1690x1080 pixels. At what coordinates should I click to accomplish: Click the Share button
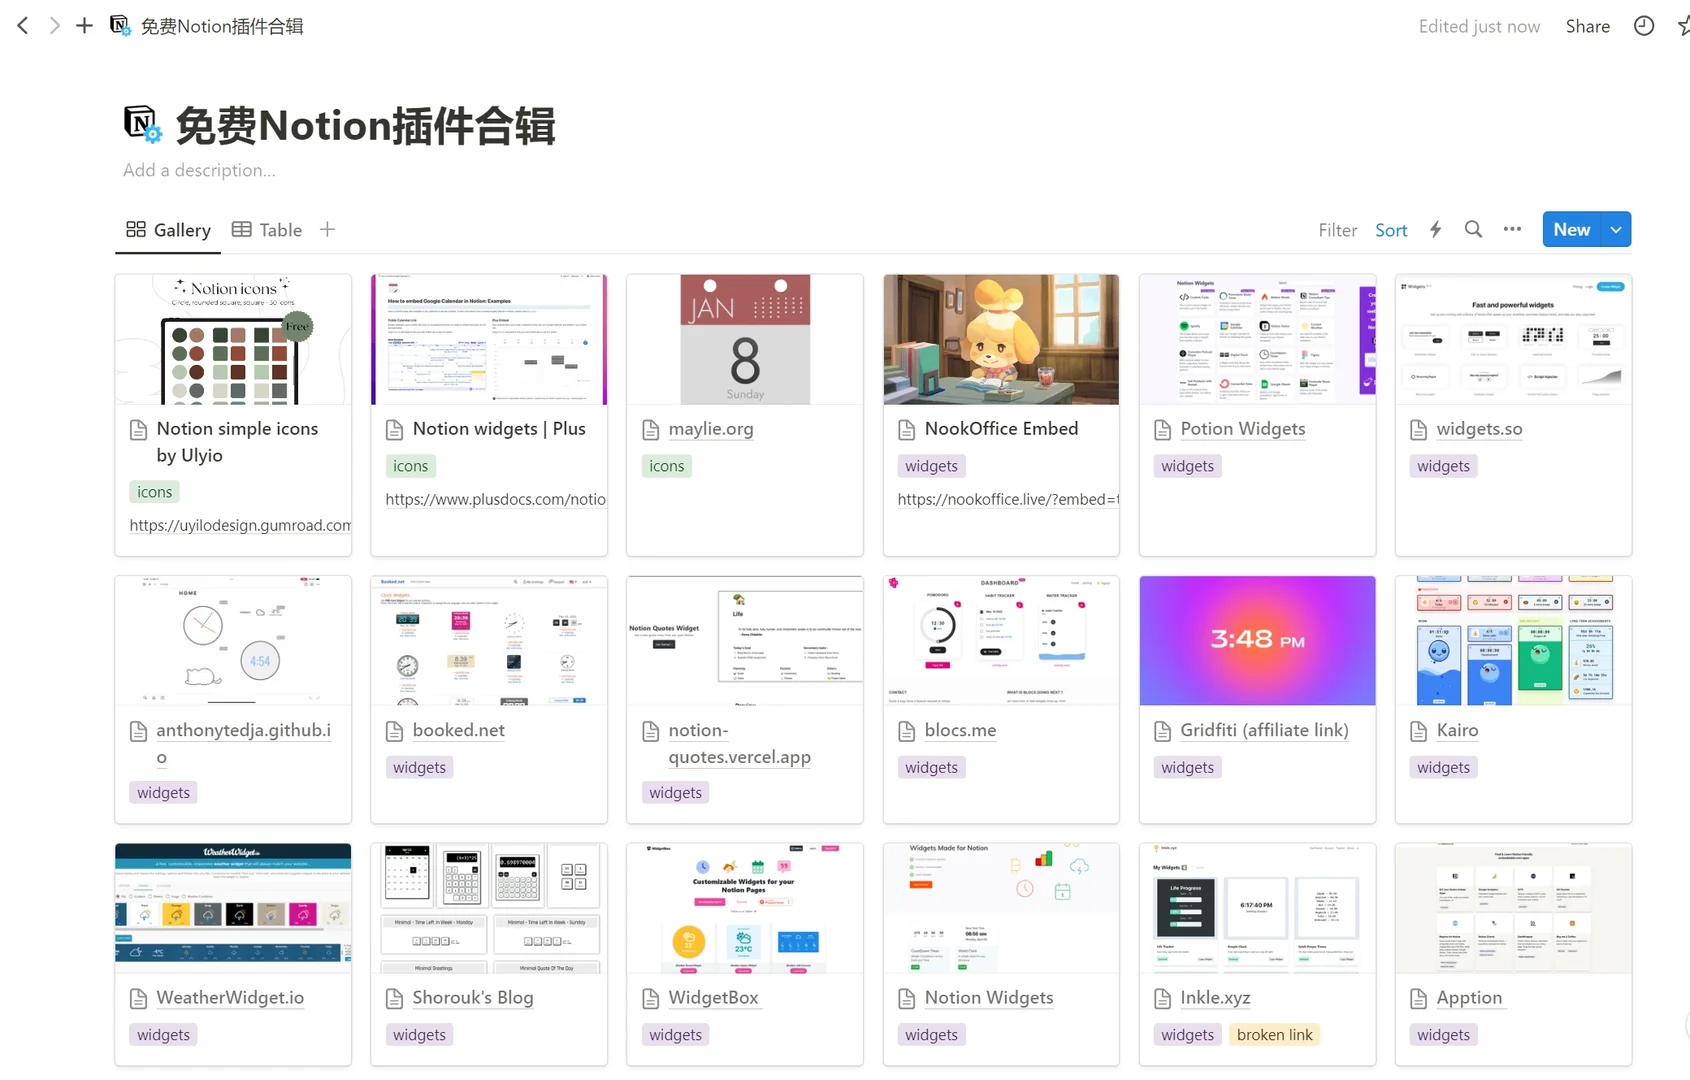pos(1587,25)
